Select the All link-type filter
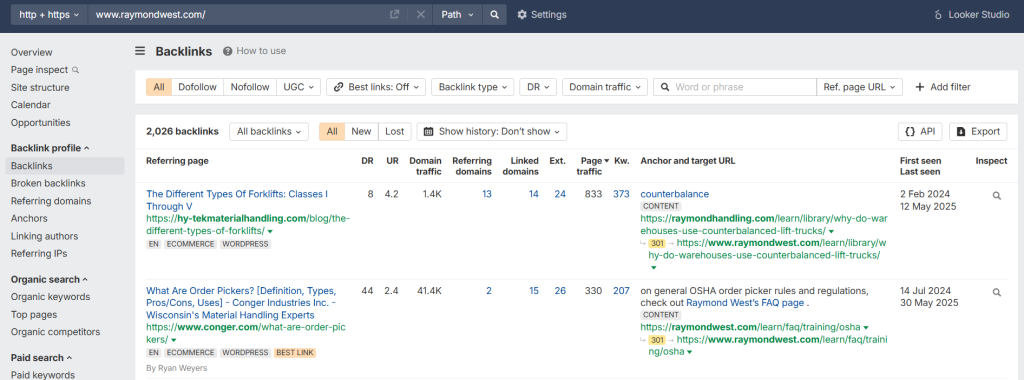The image size is (1024, 380). [x=159, y=87]
